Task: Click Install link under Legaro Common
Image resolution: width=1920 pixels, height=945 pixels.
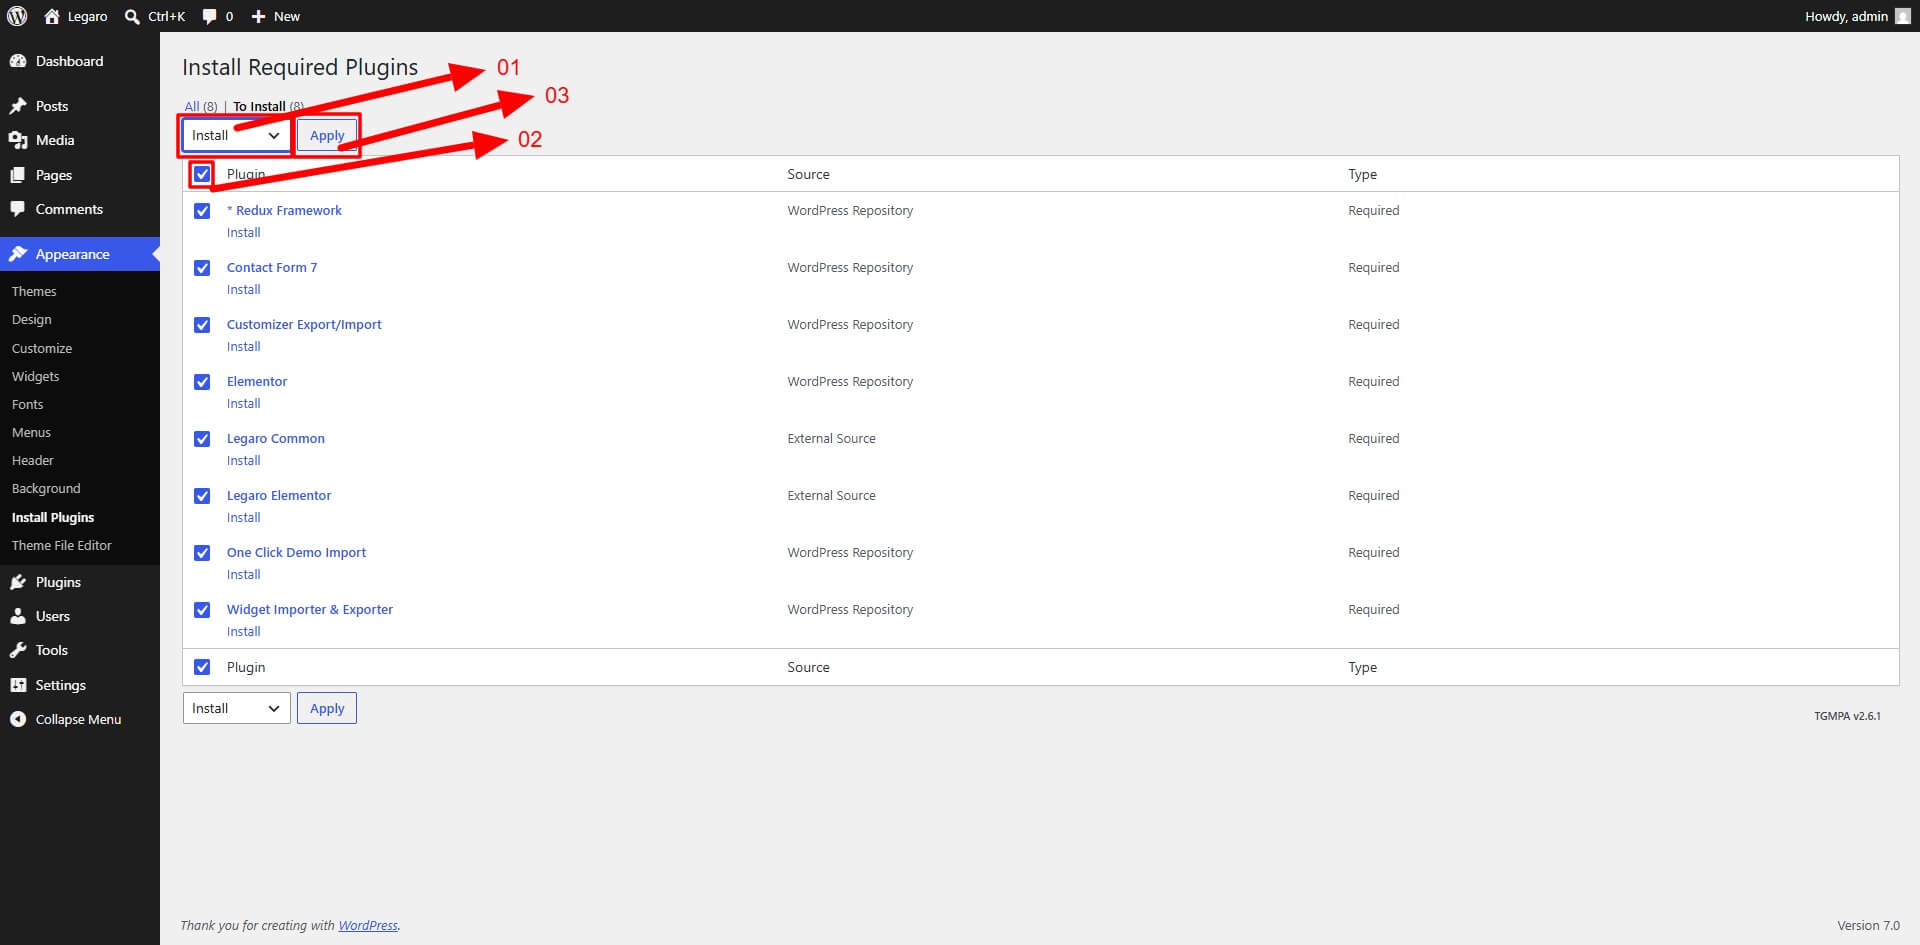Action: (x=243, y=461)
